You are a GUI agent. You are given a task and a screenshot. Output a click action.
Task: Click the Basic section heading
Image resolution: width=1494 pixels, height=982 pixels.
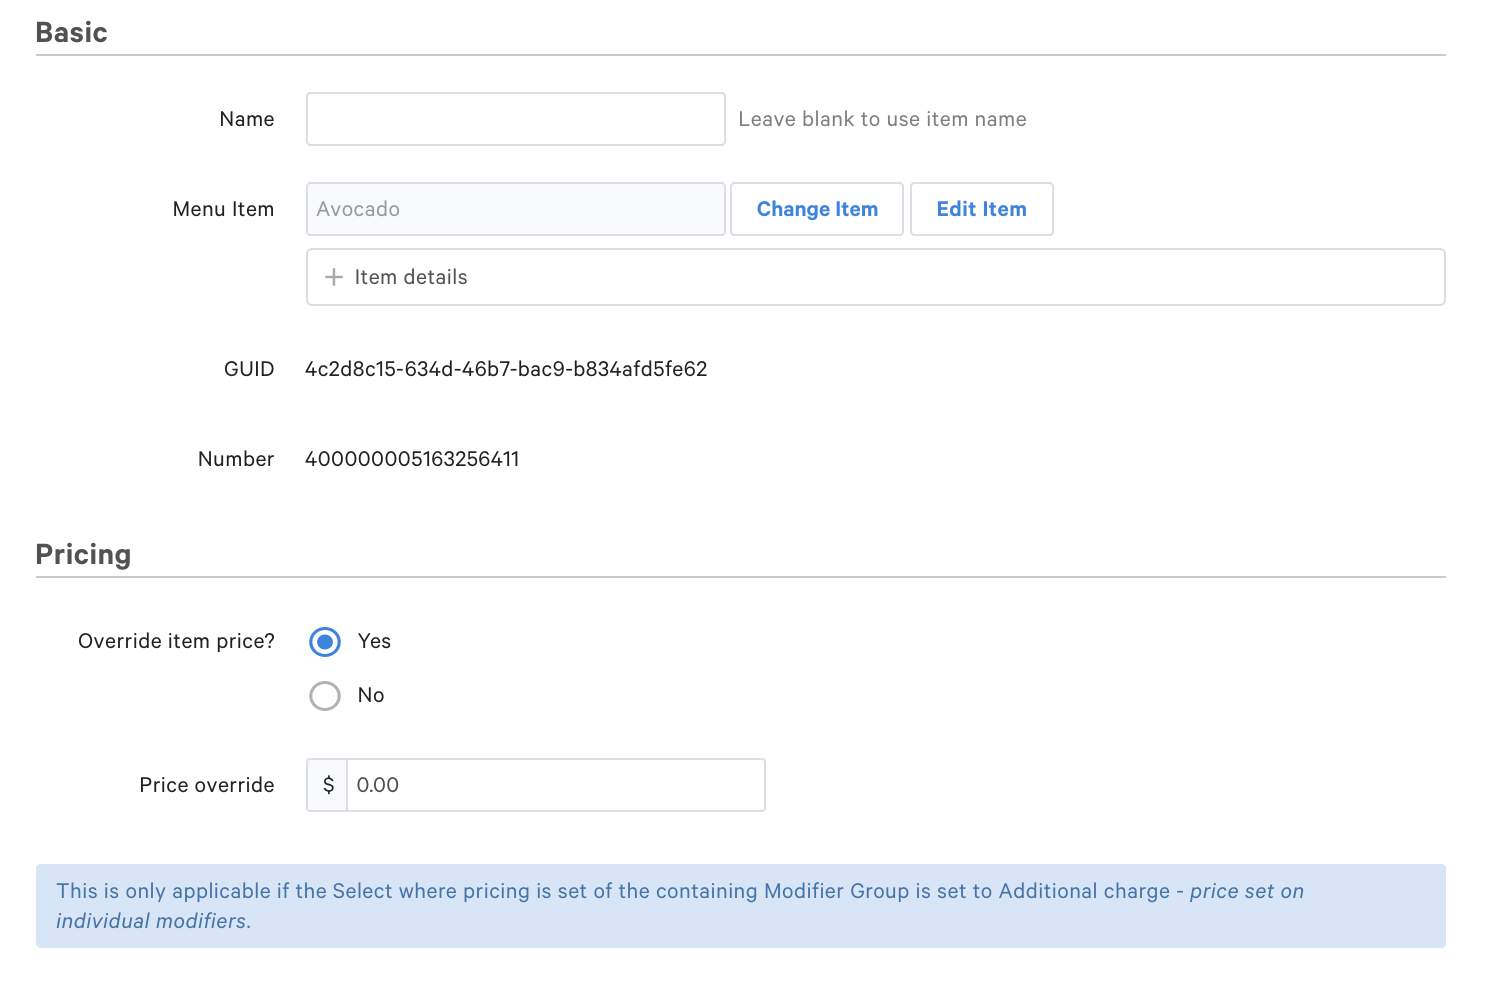tap(71, 32)
